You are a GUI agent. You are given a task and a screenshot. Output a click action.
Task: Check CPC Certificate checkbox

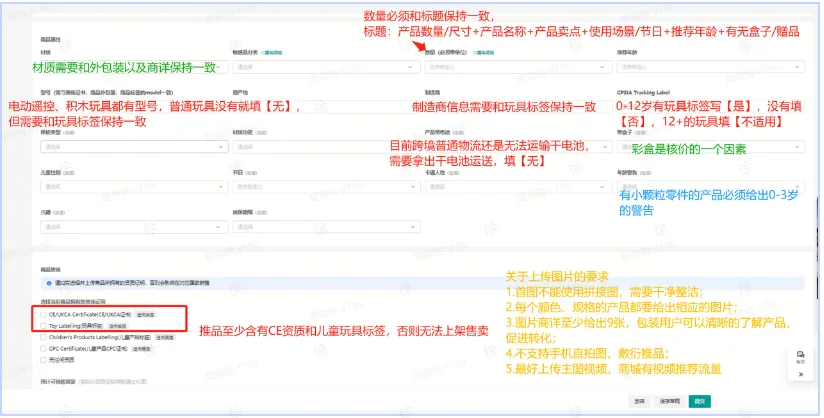[43, 349]
